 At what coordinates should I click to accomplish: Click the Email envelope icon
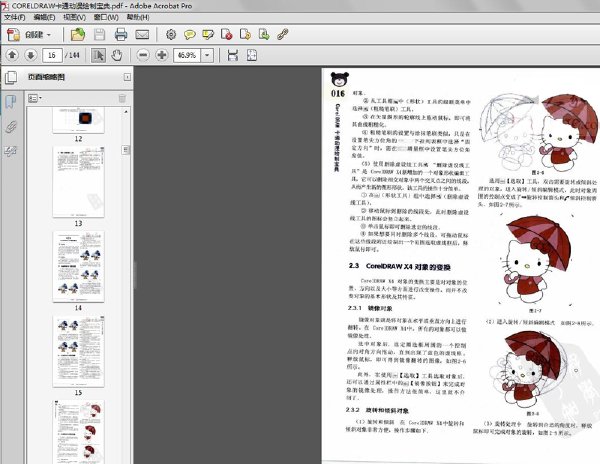coord(142,35)
